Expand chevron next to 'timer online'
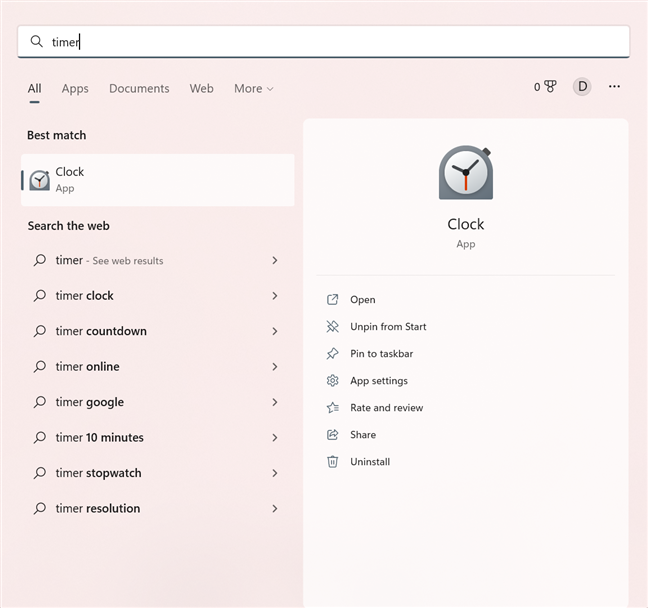The height and width of the screenshot is (608, 648). 275,367
